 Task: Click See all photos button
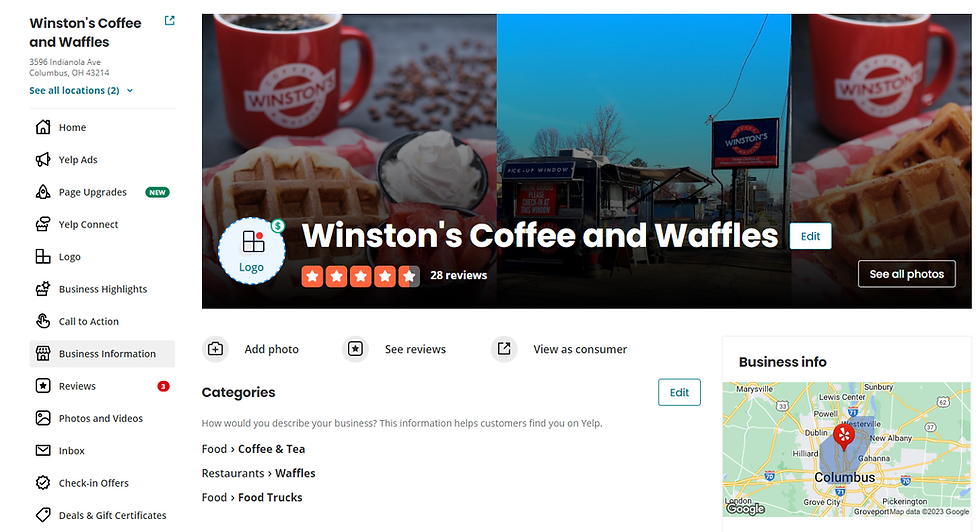pyautogui.click(x=906, y=274)
